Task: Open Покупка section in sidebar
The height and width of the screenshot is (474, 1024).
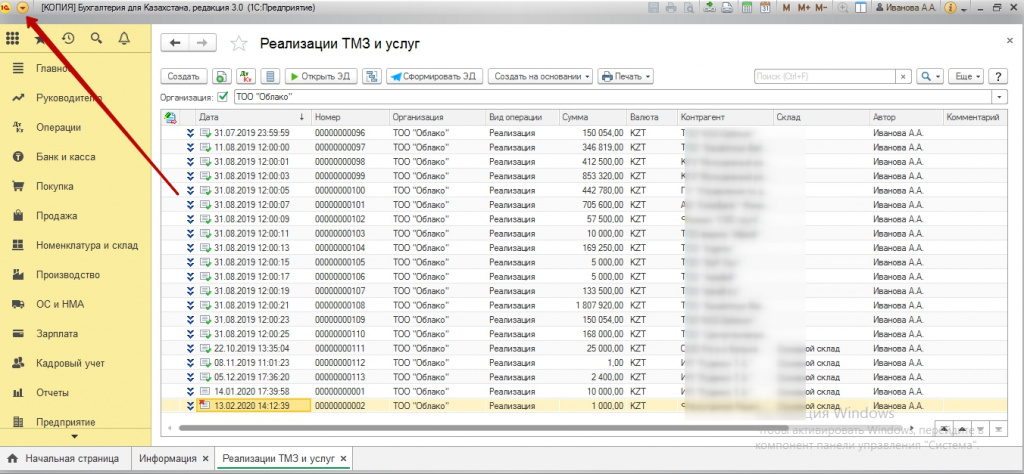Action: pyautogui.click(x=54, y=187)
